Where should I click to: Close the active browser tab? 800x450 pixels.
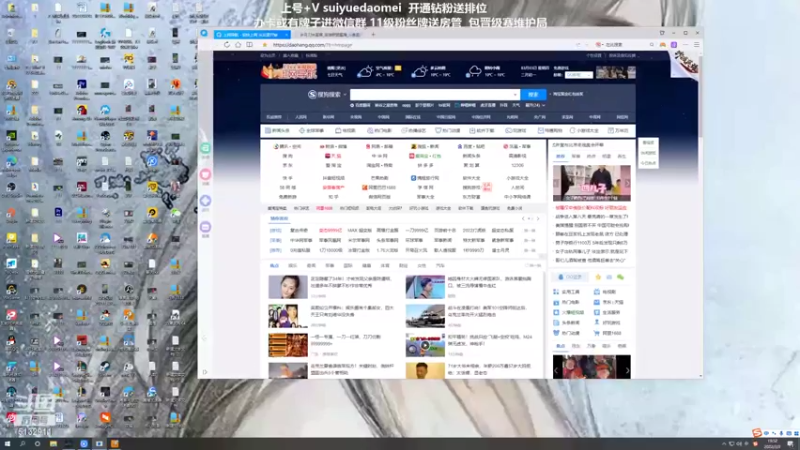pyautogui.click(x=286, y=35)
